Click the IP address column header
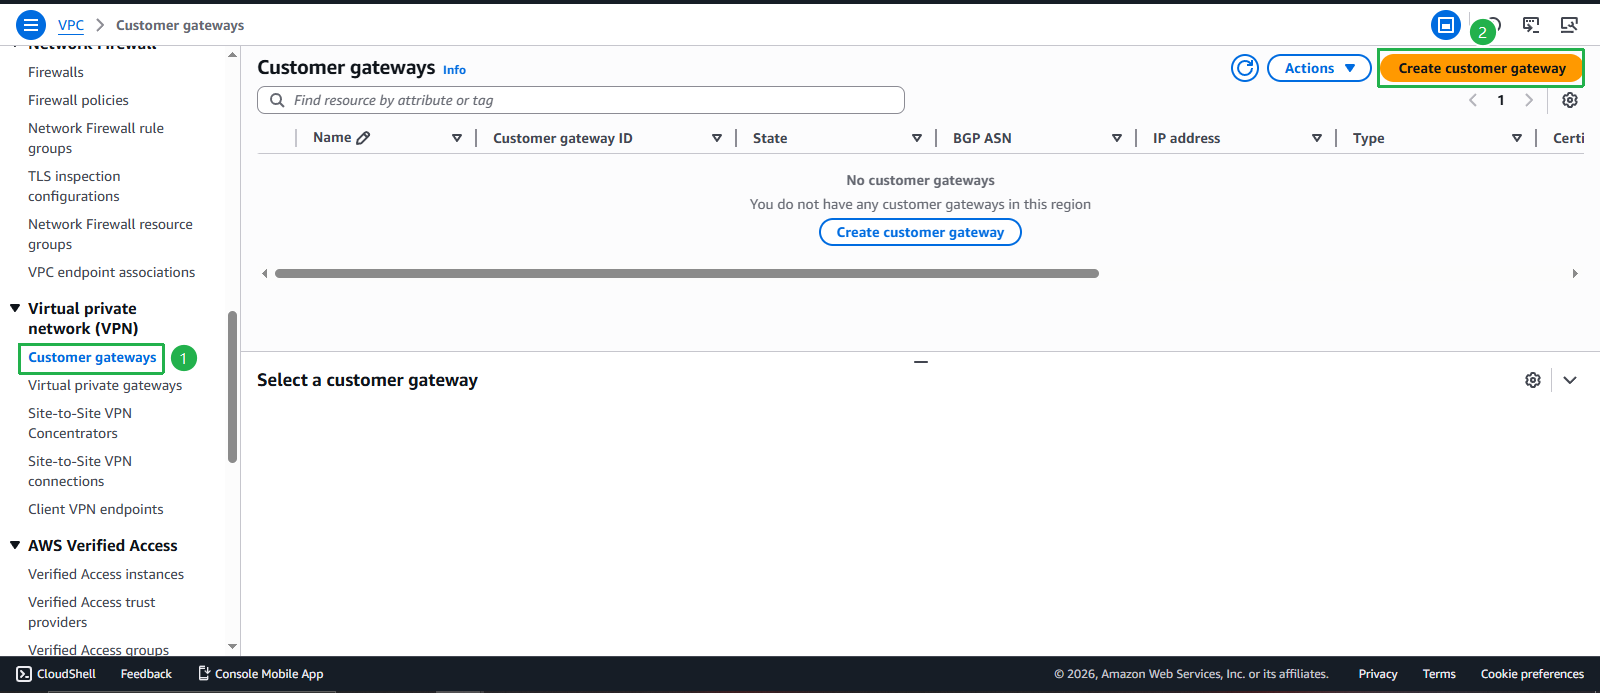The width and height of the screenshot is (1600, 693). [1186, 138]
